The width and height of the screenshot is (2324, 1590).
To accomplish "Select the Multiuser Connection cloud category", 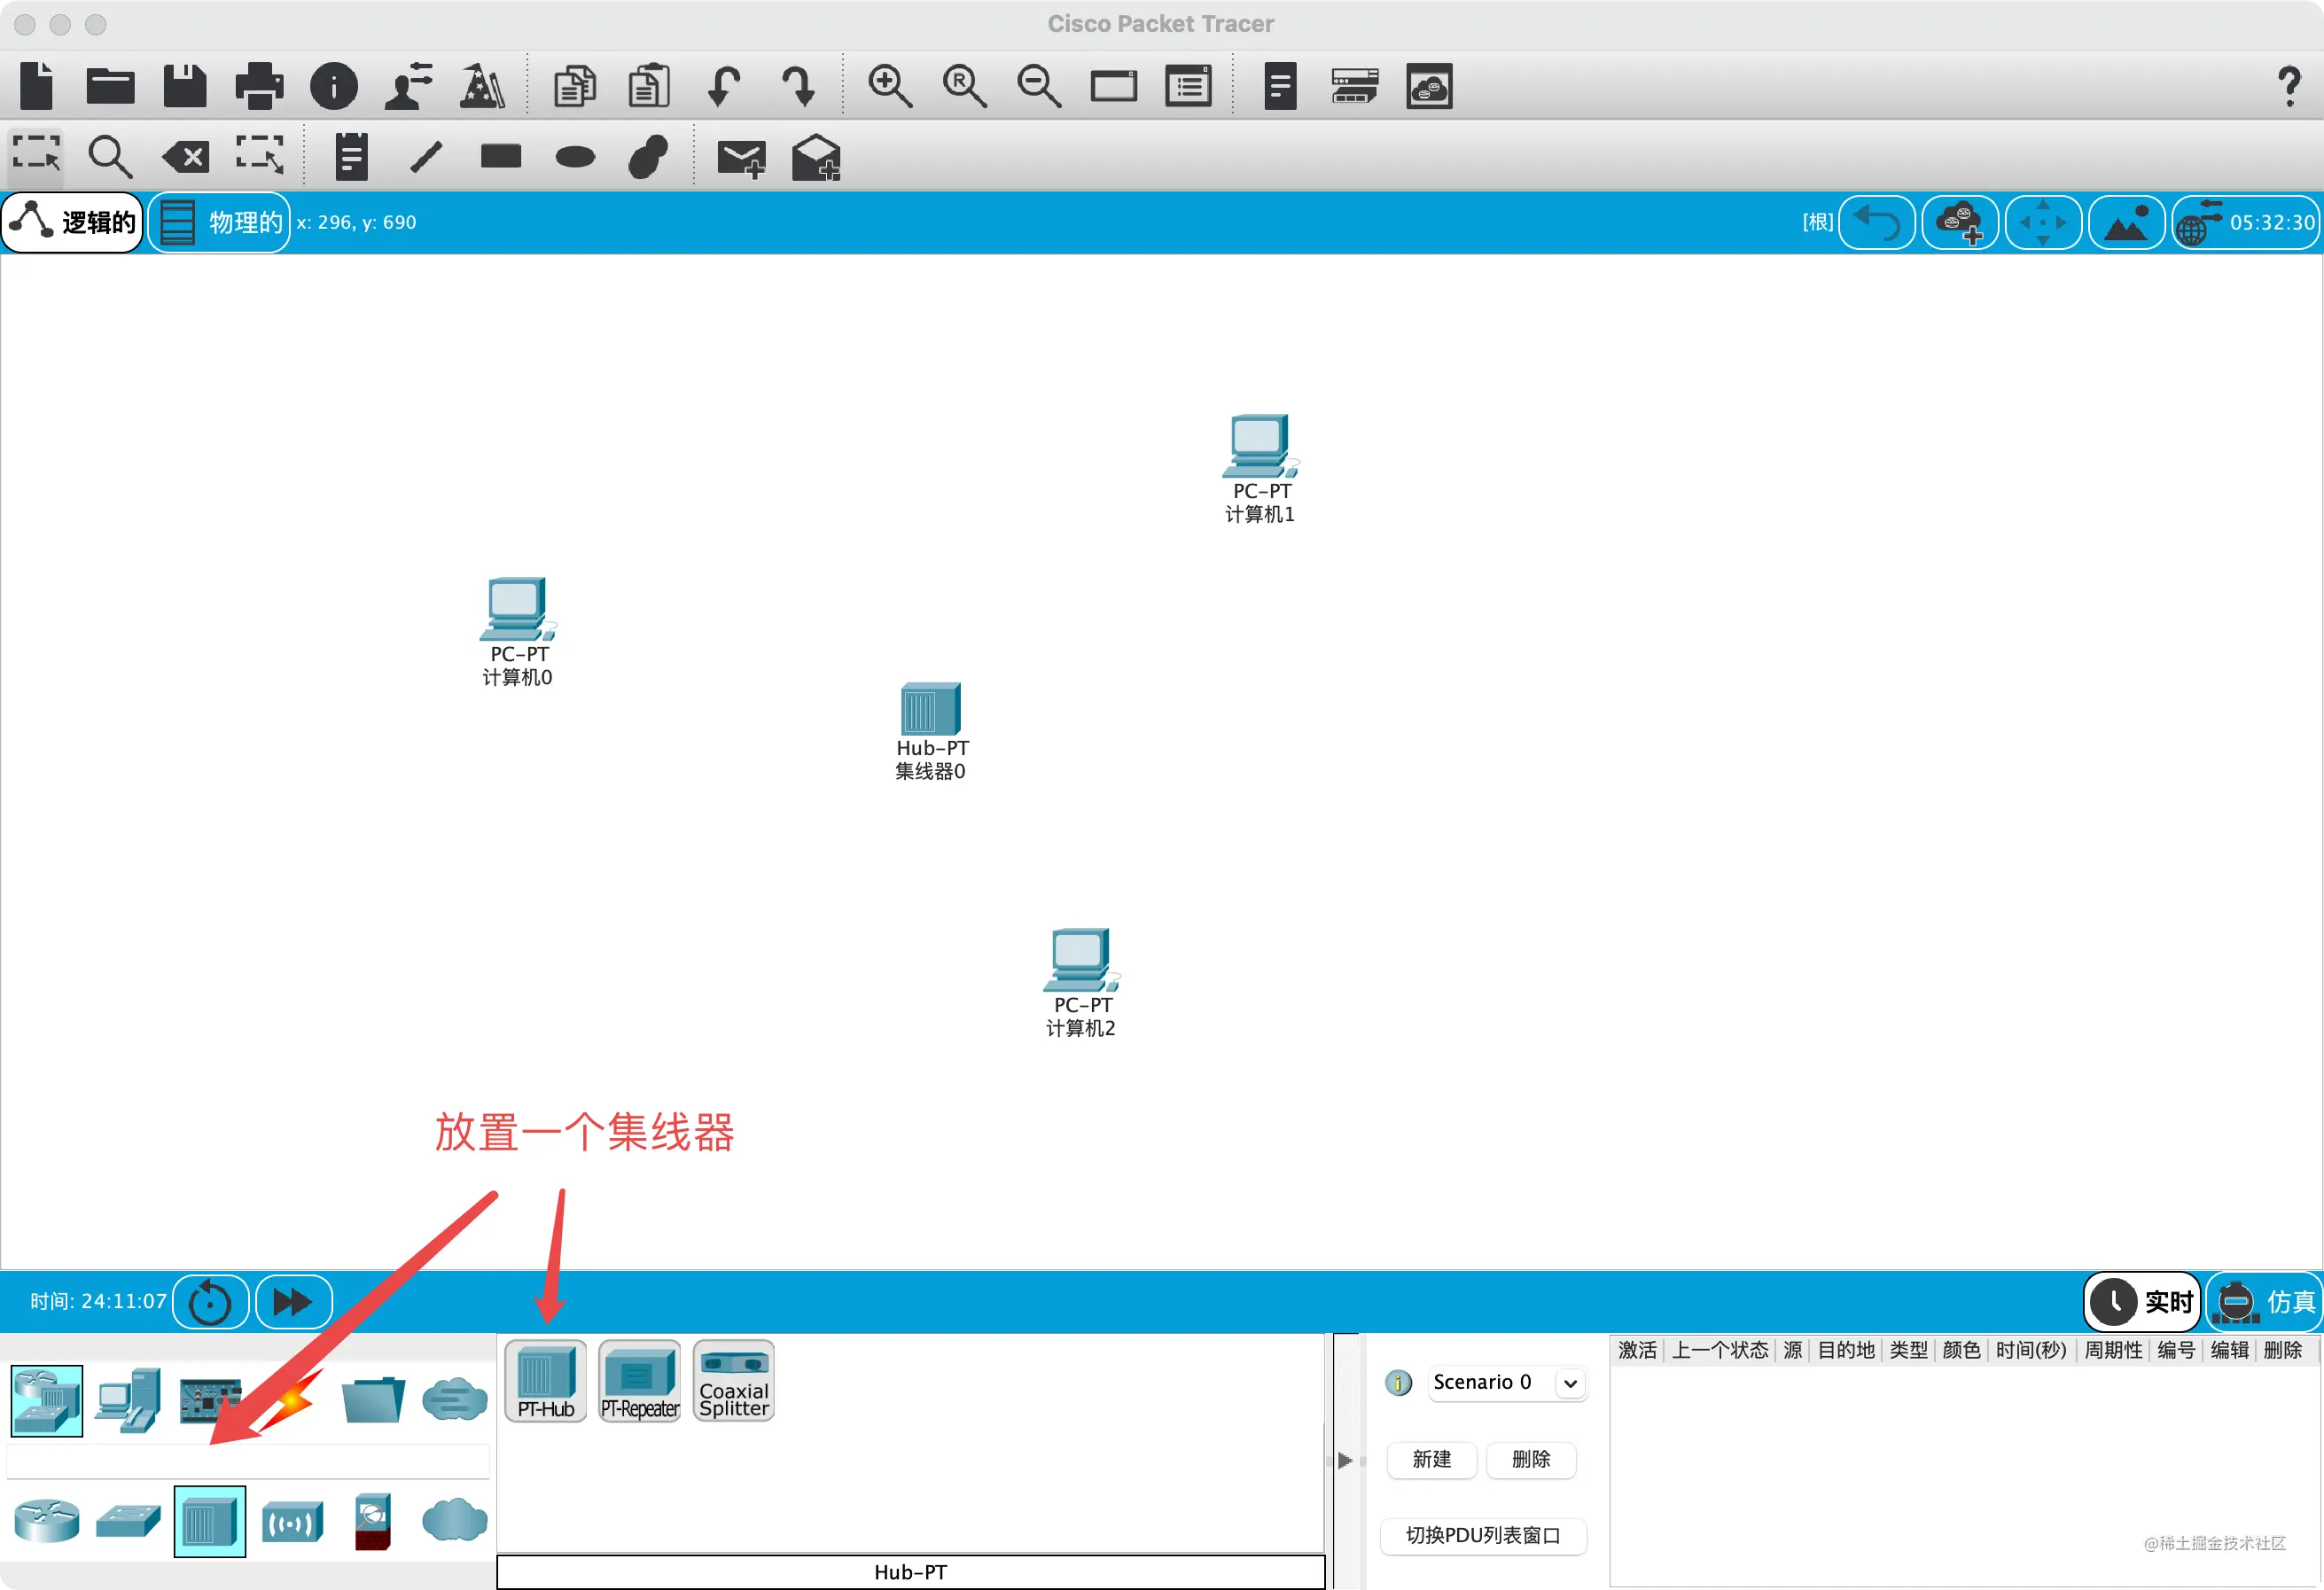I will [x=455, y=1399].
